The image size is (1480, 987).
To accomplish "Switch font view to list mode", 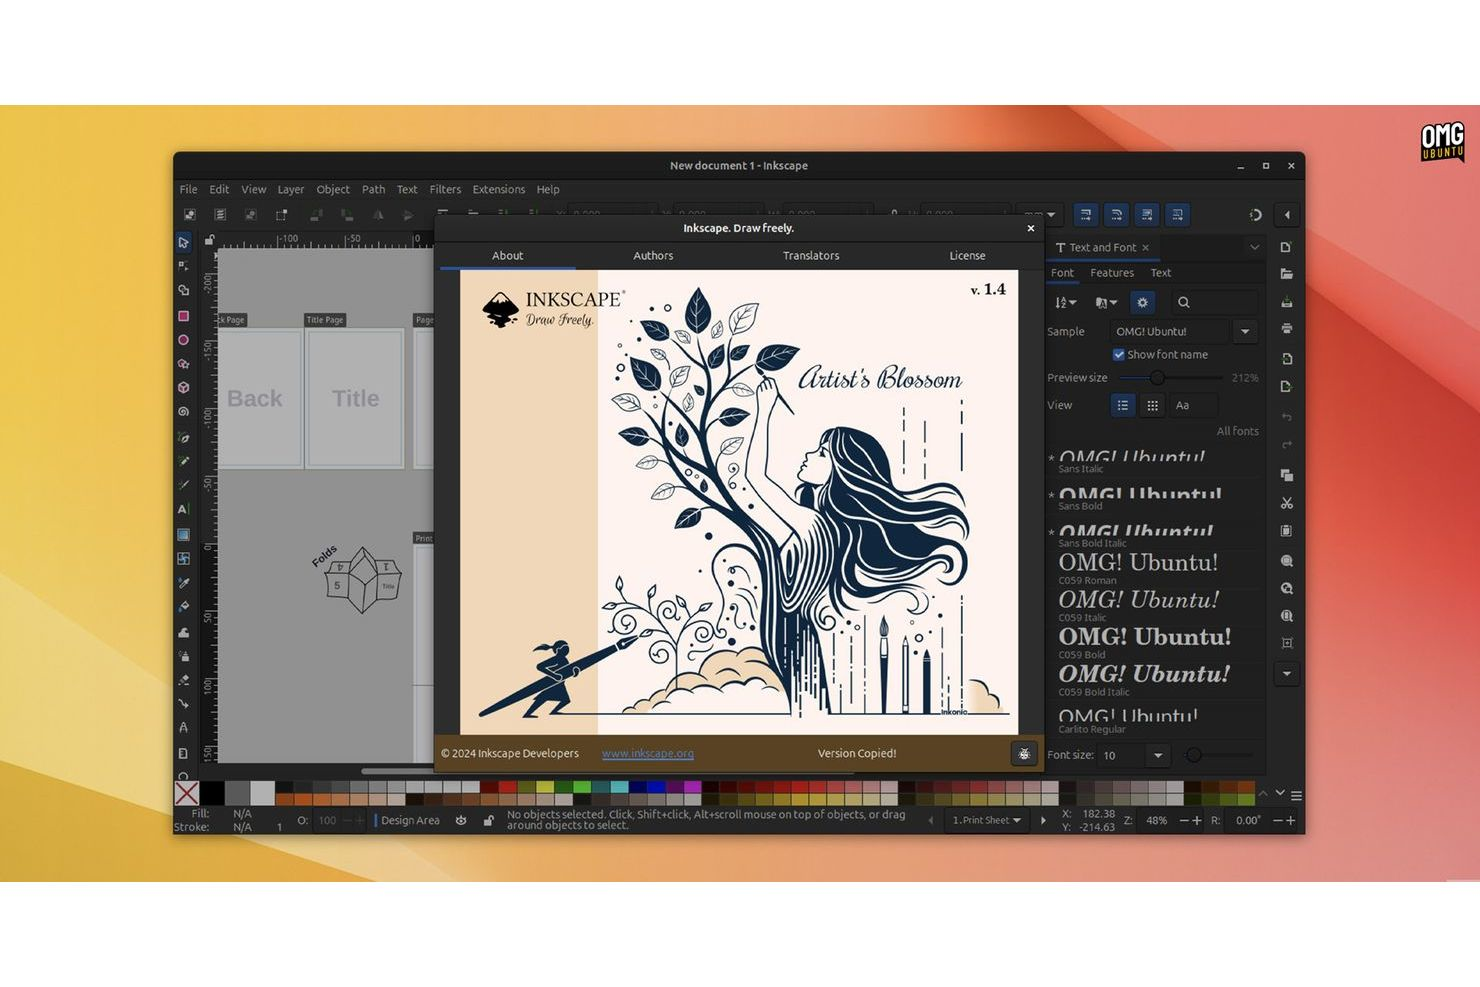I will (1123, 405).
